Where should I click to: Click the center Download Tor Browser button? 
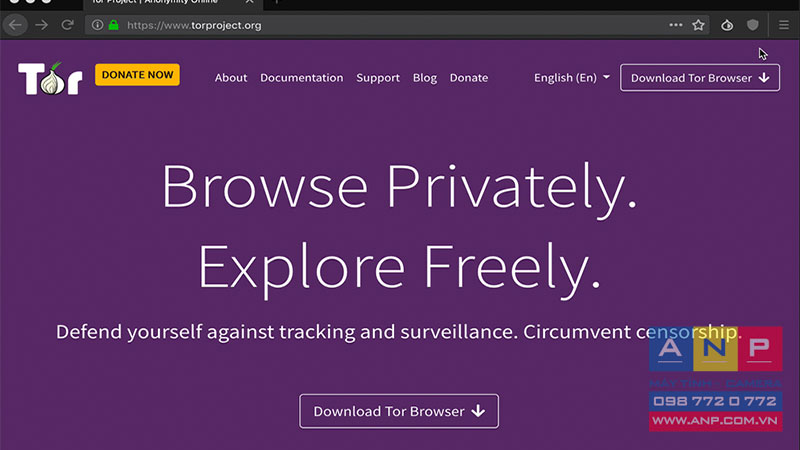[399, 411]
